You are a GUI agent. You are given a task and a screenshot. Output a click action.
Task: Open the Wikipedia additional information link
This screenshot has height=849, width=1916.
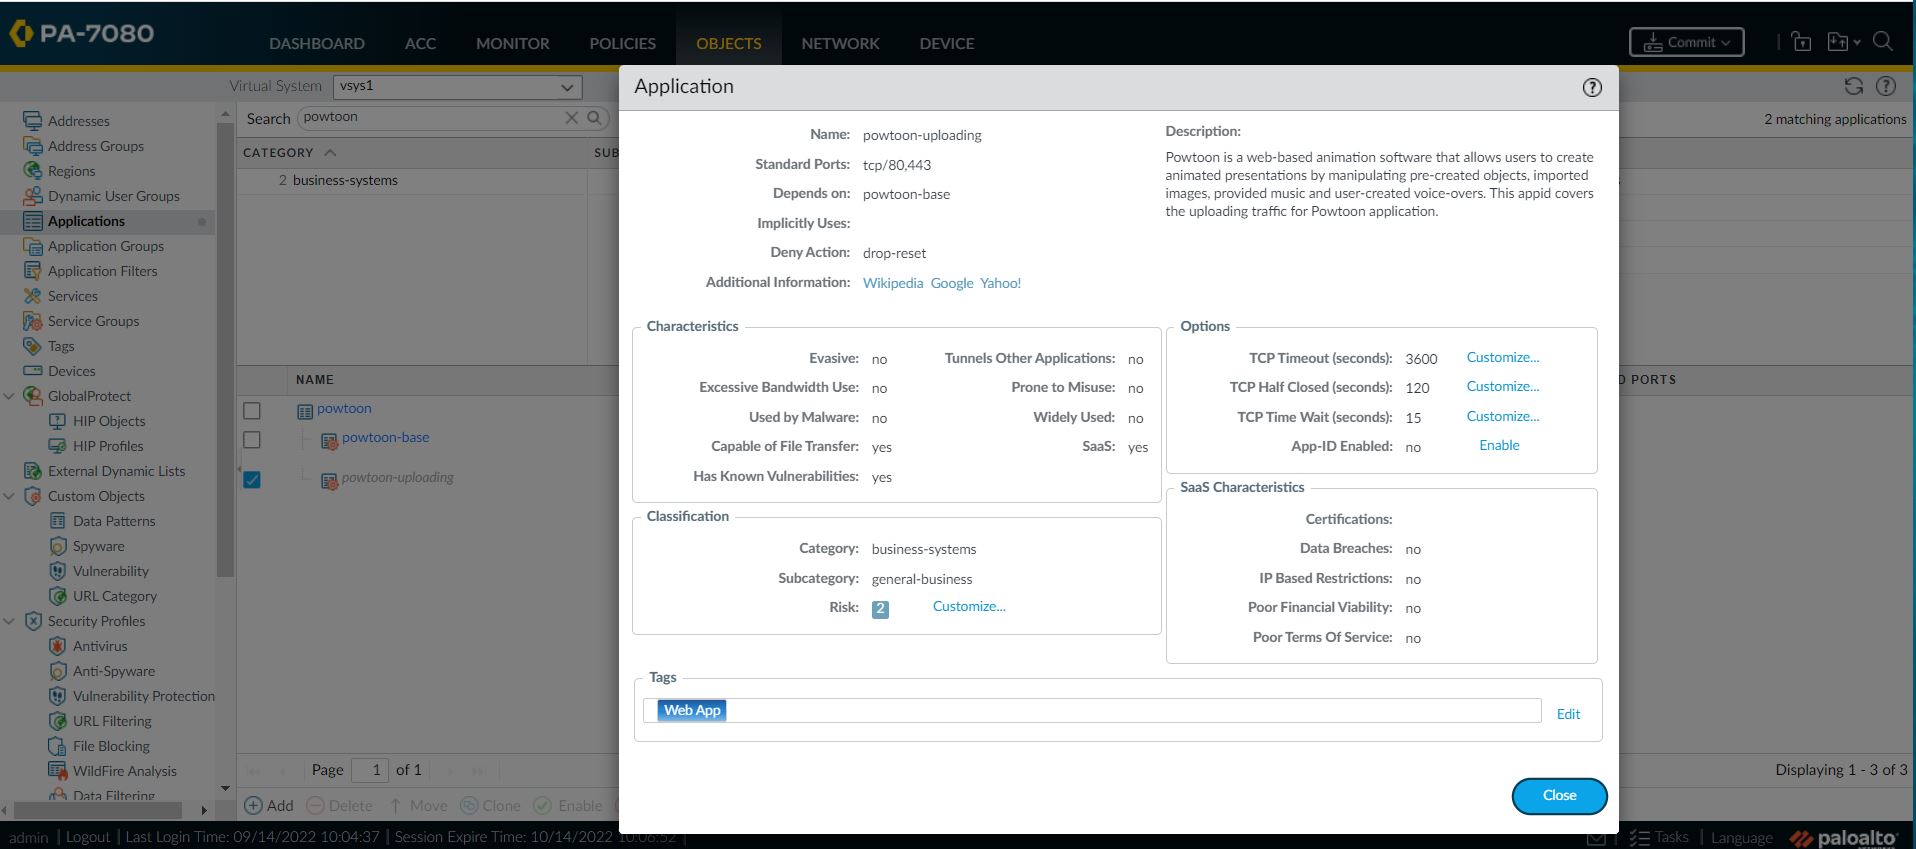pos(892,283)
